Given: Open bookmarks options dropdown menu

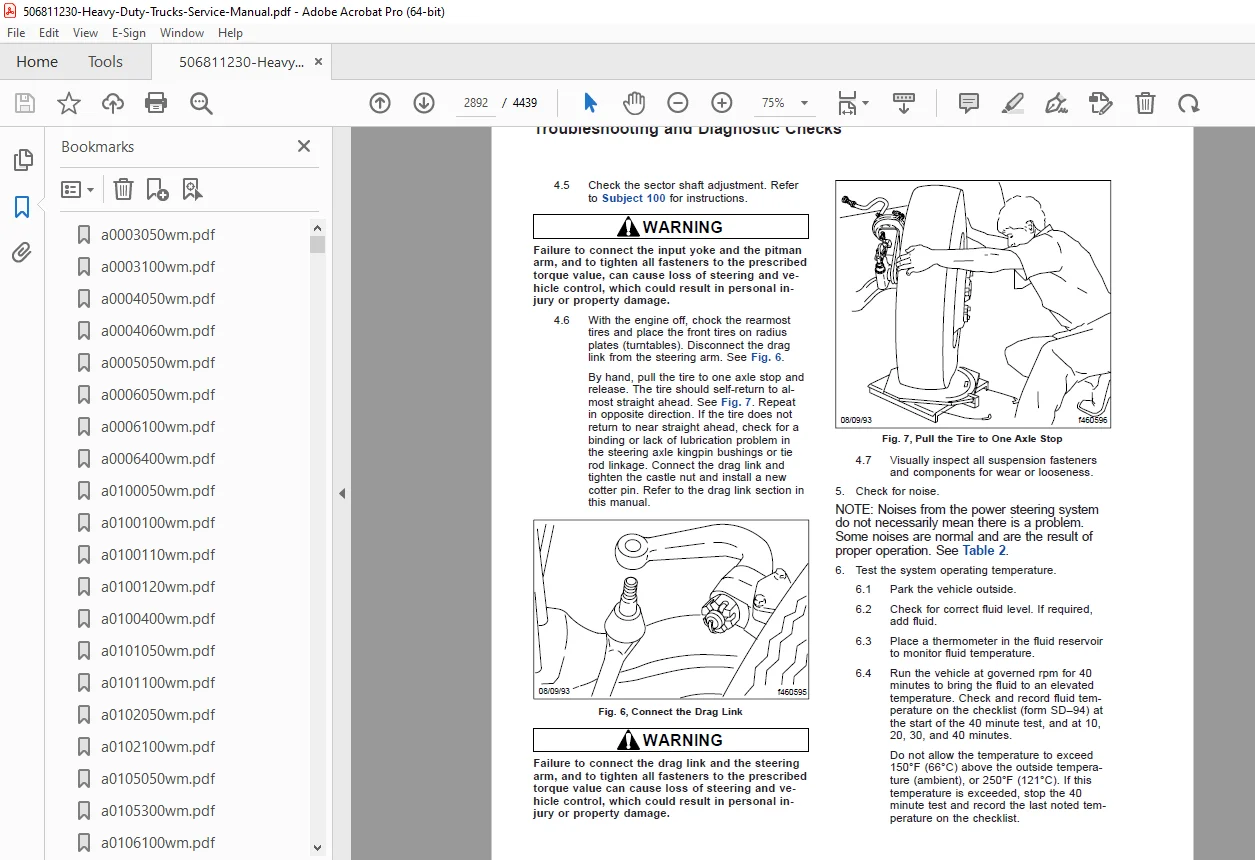Looking at the screenshot, I should [x=77, y=189].
